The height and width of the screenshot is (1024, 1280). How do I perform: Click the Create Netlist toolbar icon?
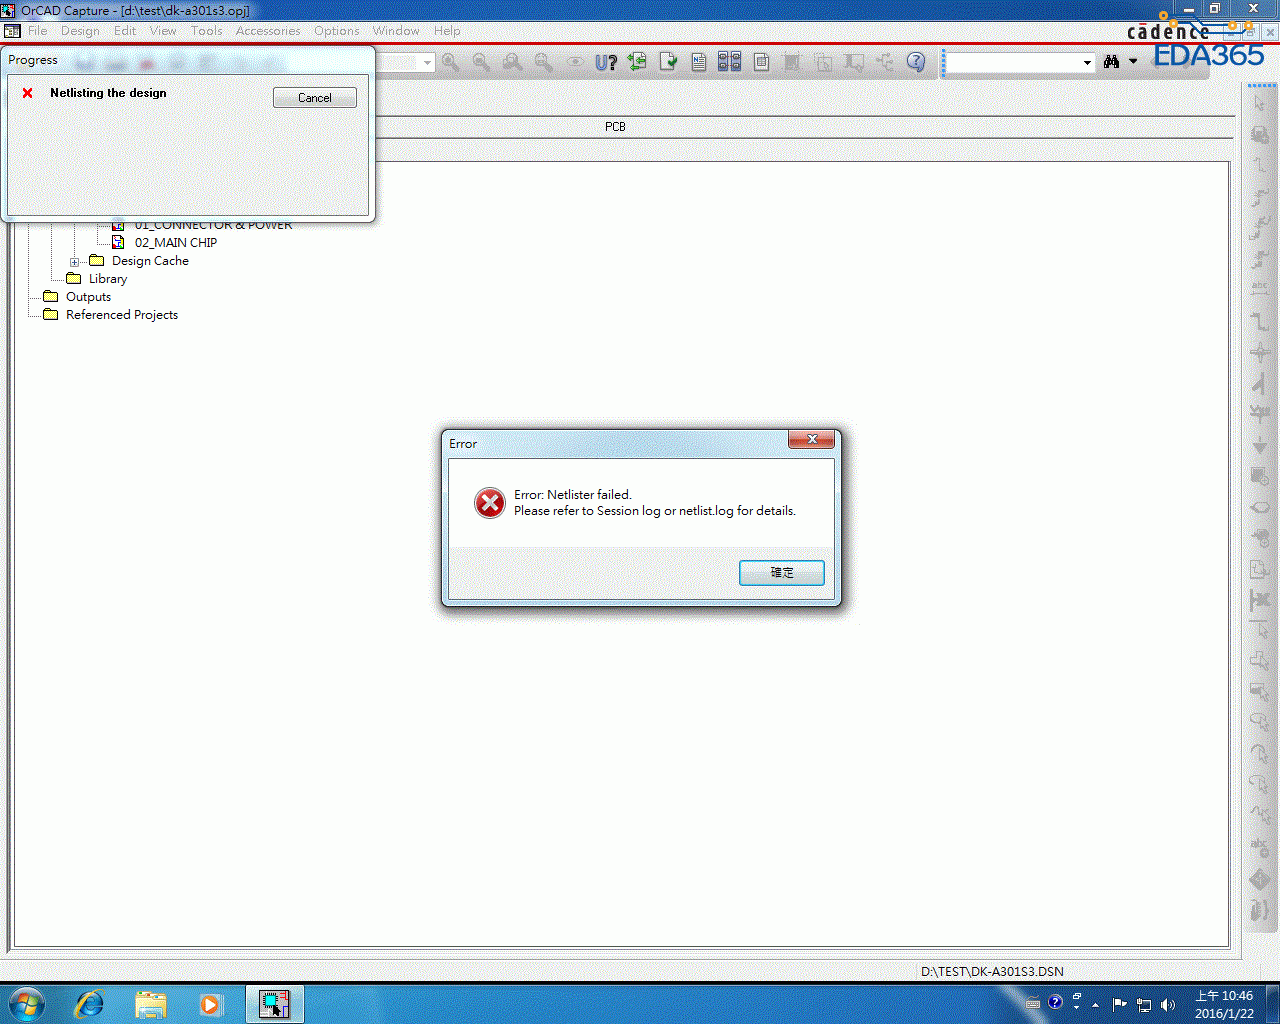[699, 62]
